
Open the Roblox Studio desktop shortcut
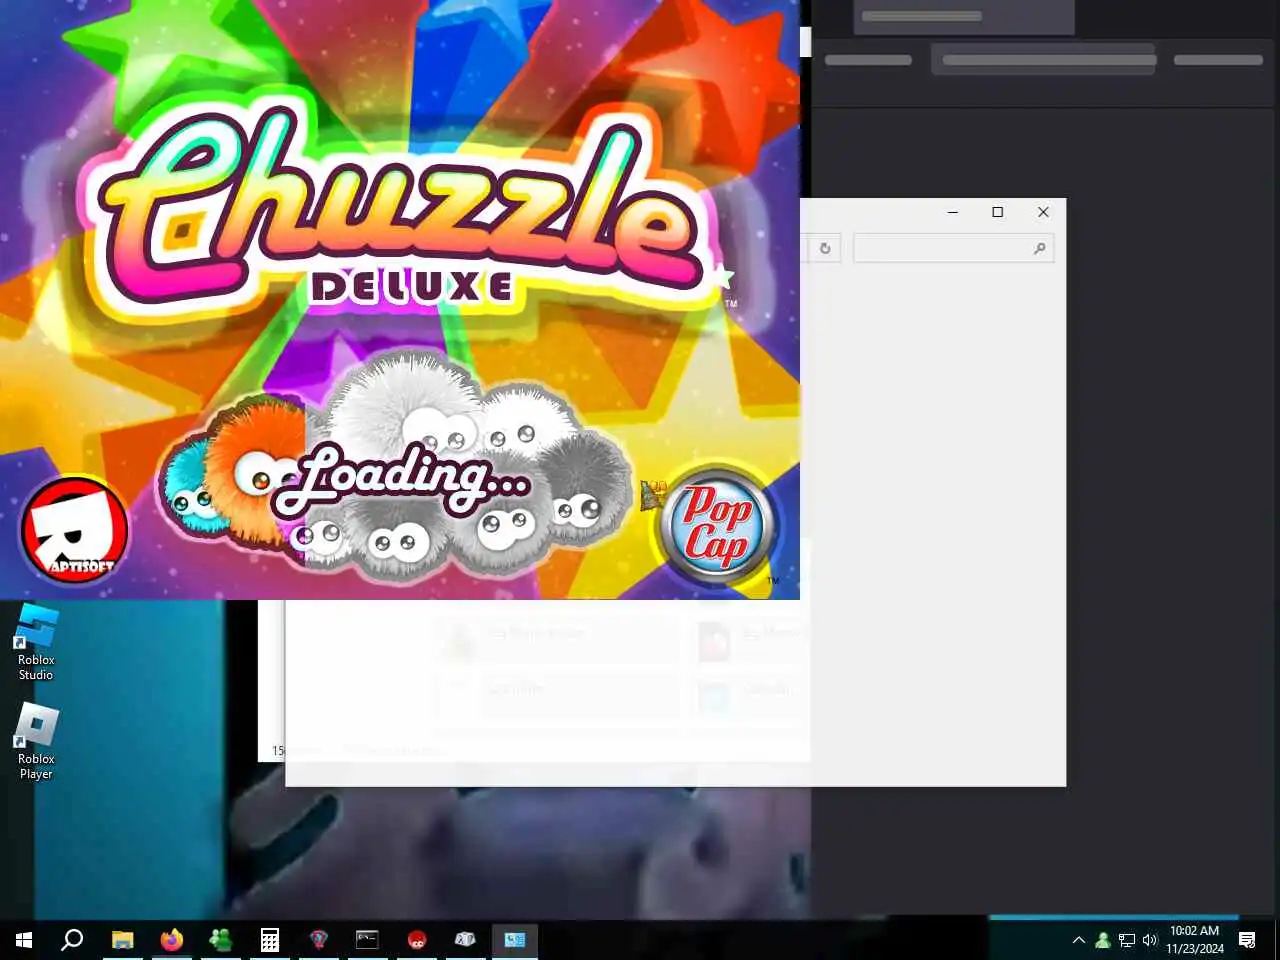point(36,642)
